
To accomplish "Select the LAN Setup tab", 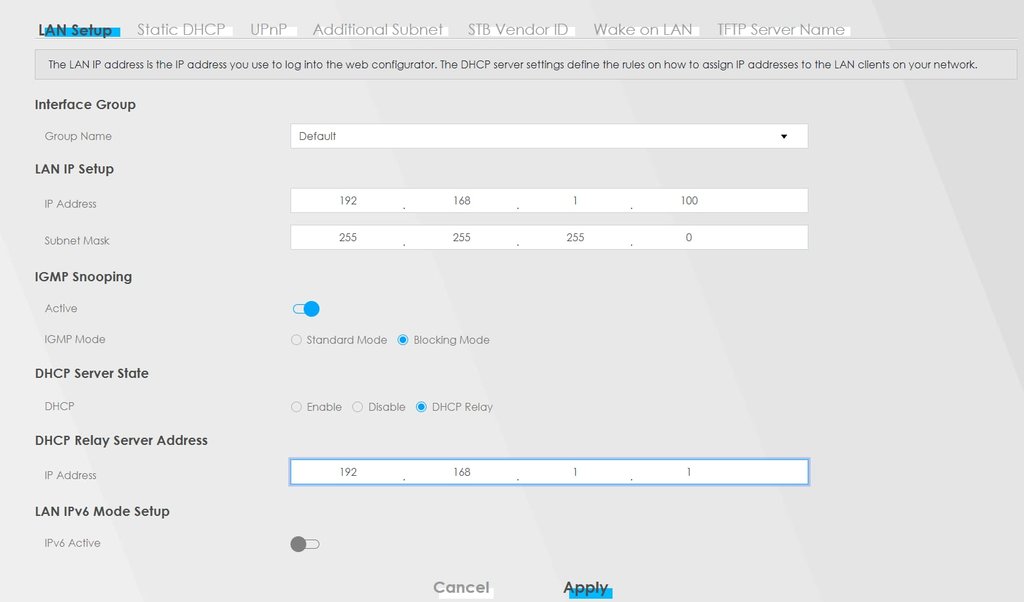I will point(76,30).
